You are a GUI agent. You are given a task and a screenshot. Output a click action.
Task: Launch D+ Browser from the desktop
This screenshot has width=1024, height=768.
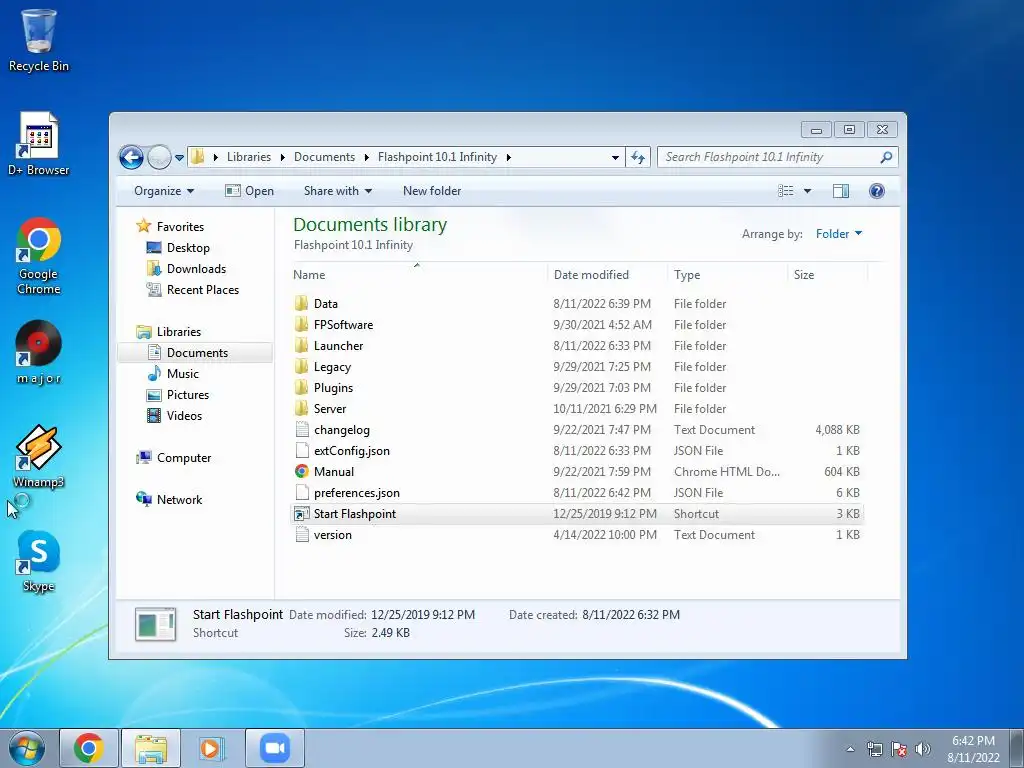coord(39,144)
